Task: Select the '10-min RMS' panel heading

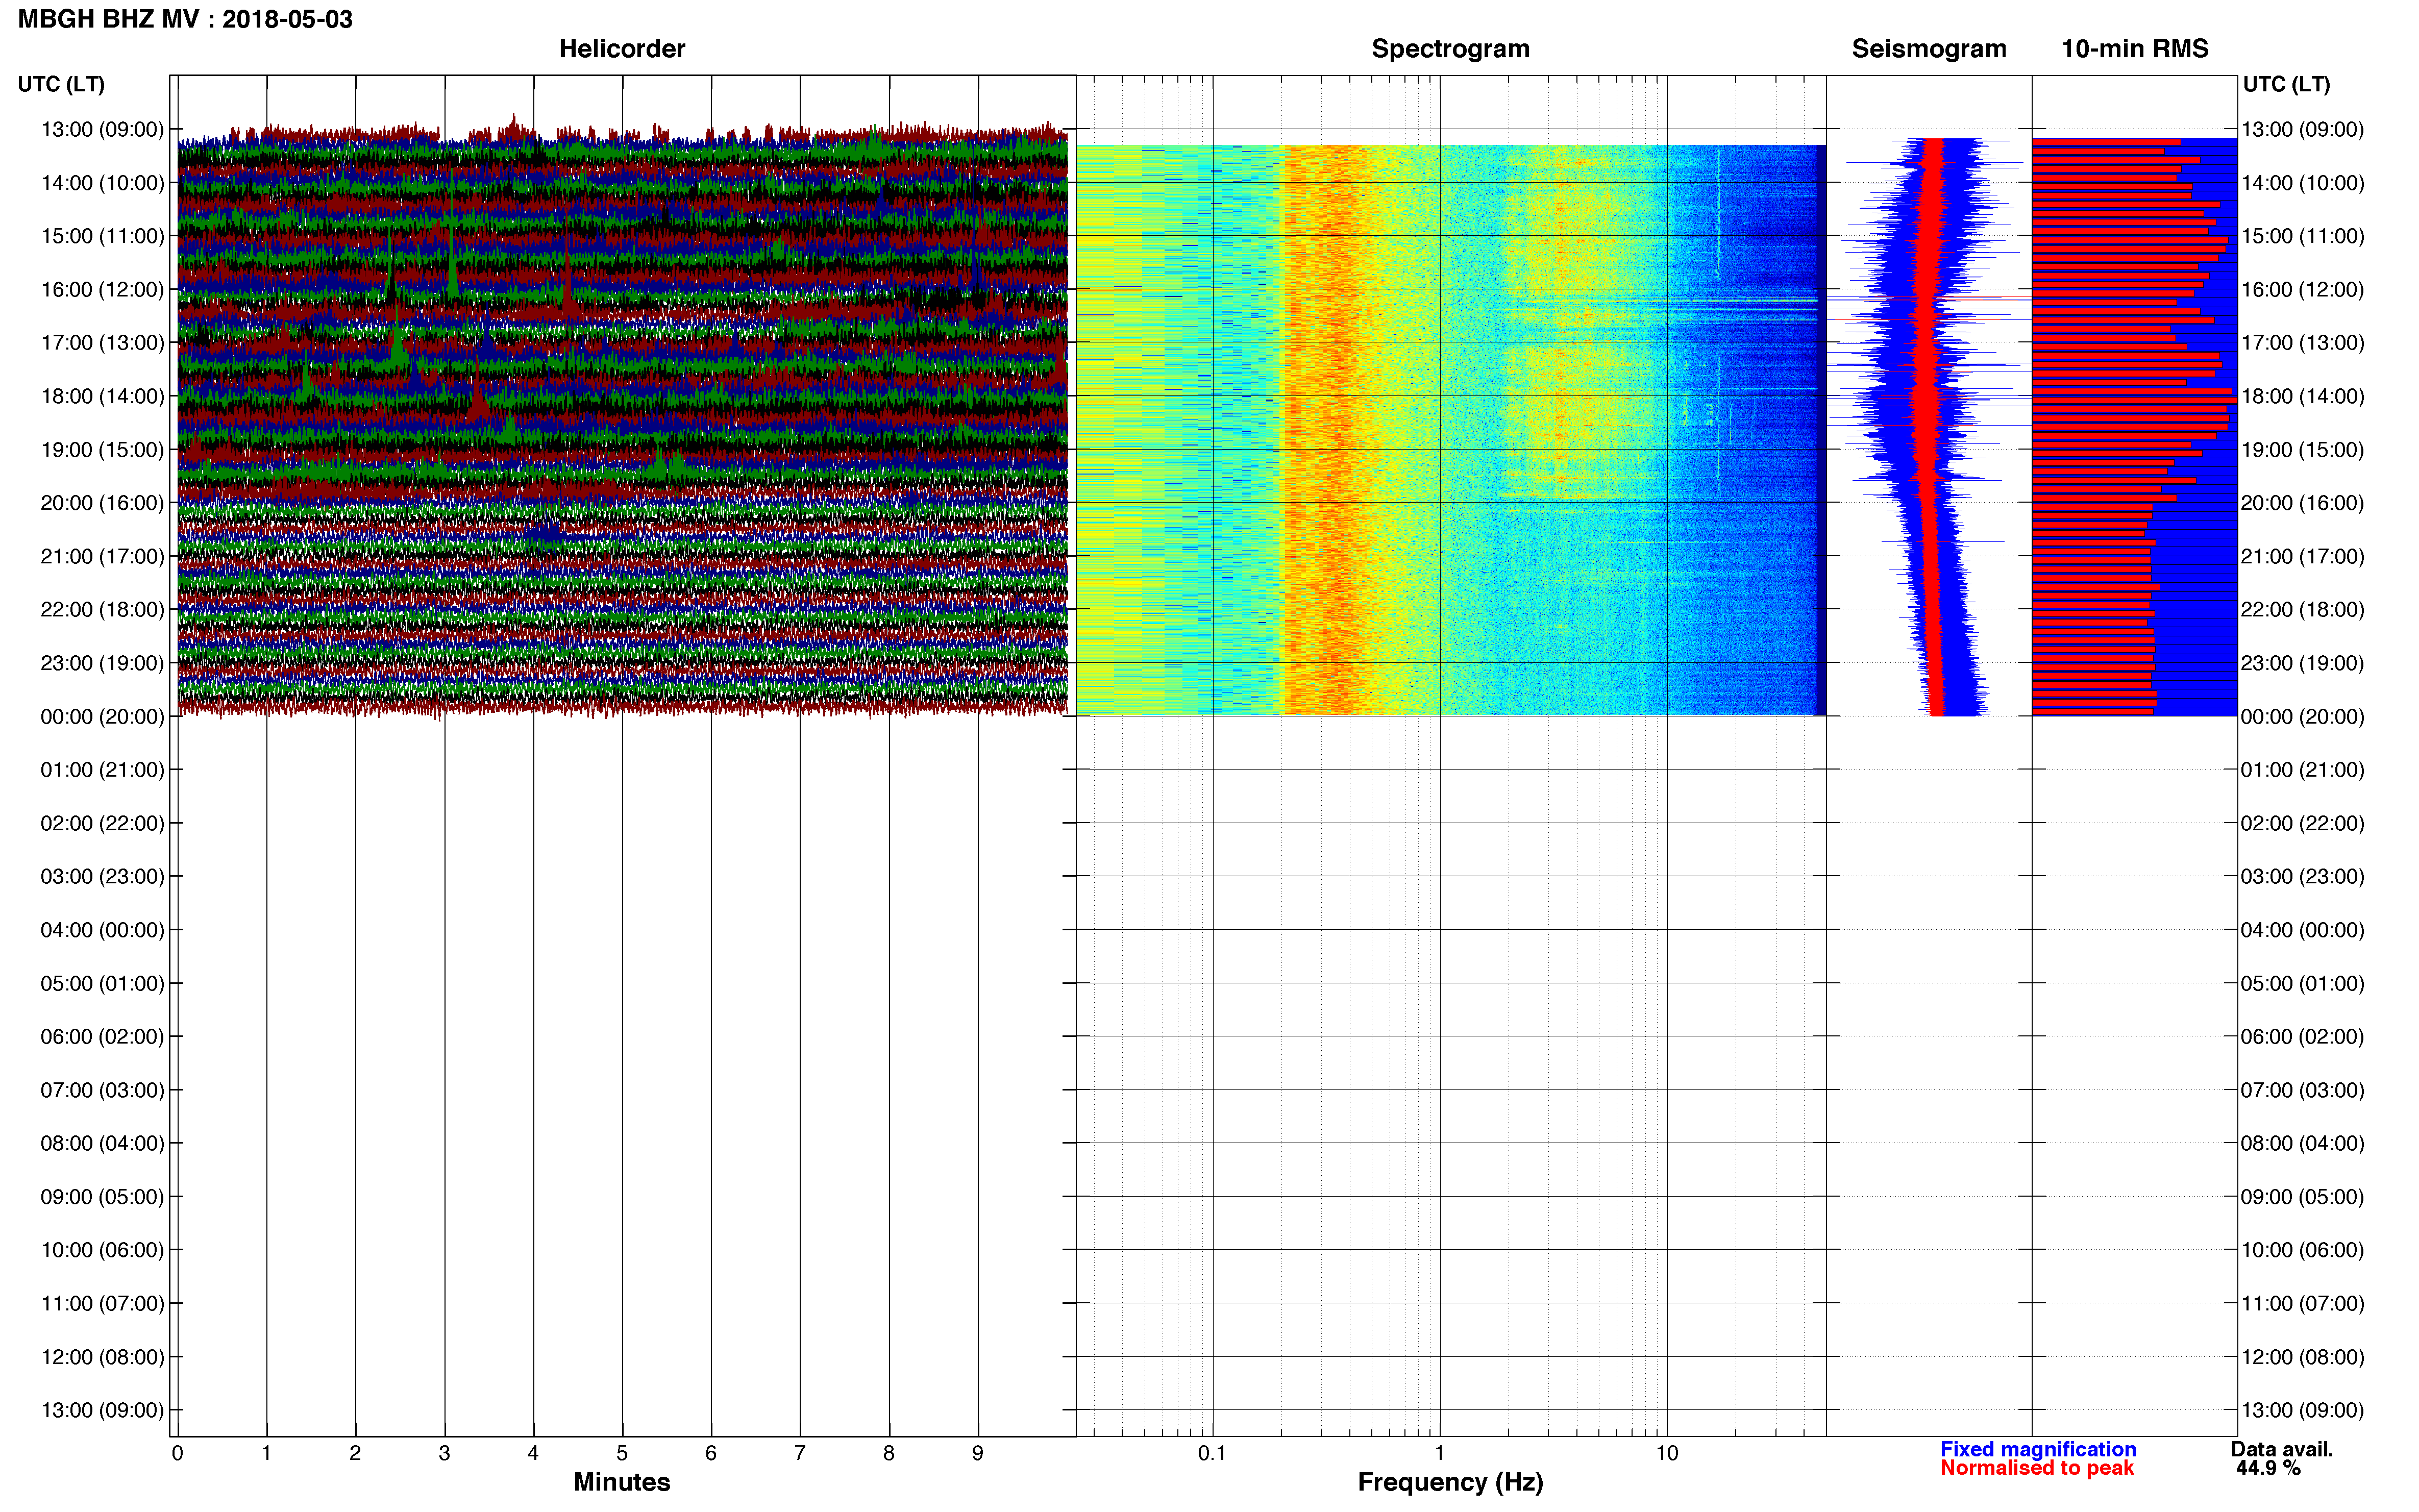Action: coord(2135,49)
